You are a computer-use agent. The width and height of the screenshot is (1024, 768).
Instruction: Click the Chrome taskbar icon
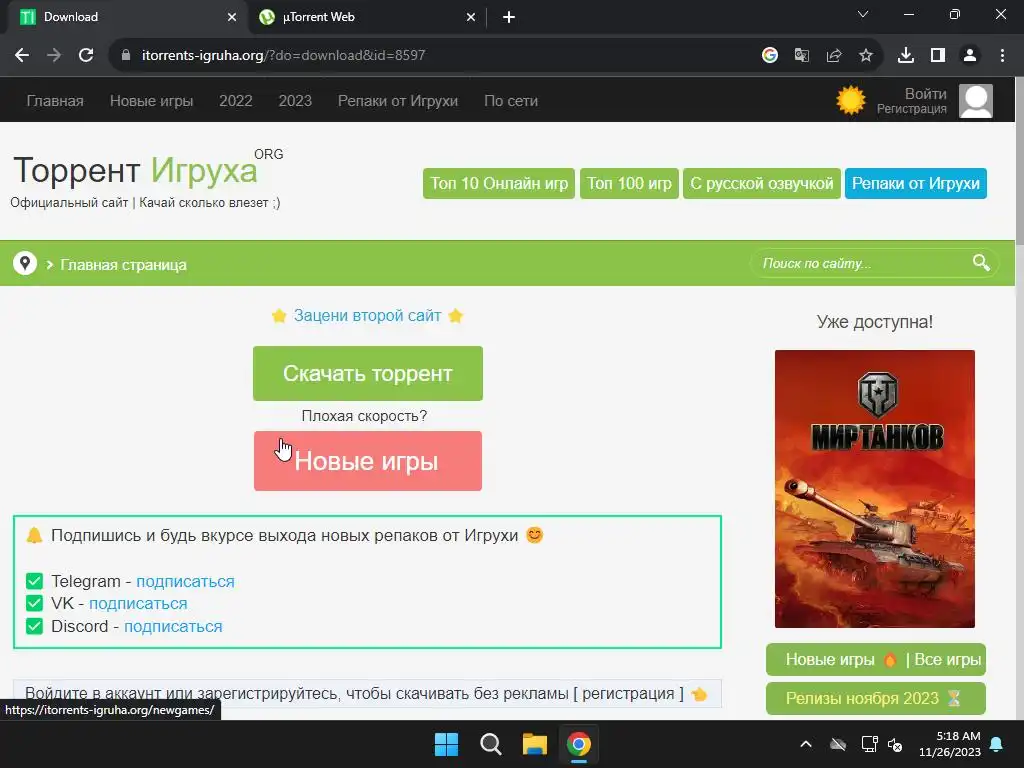pos(579,744)
